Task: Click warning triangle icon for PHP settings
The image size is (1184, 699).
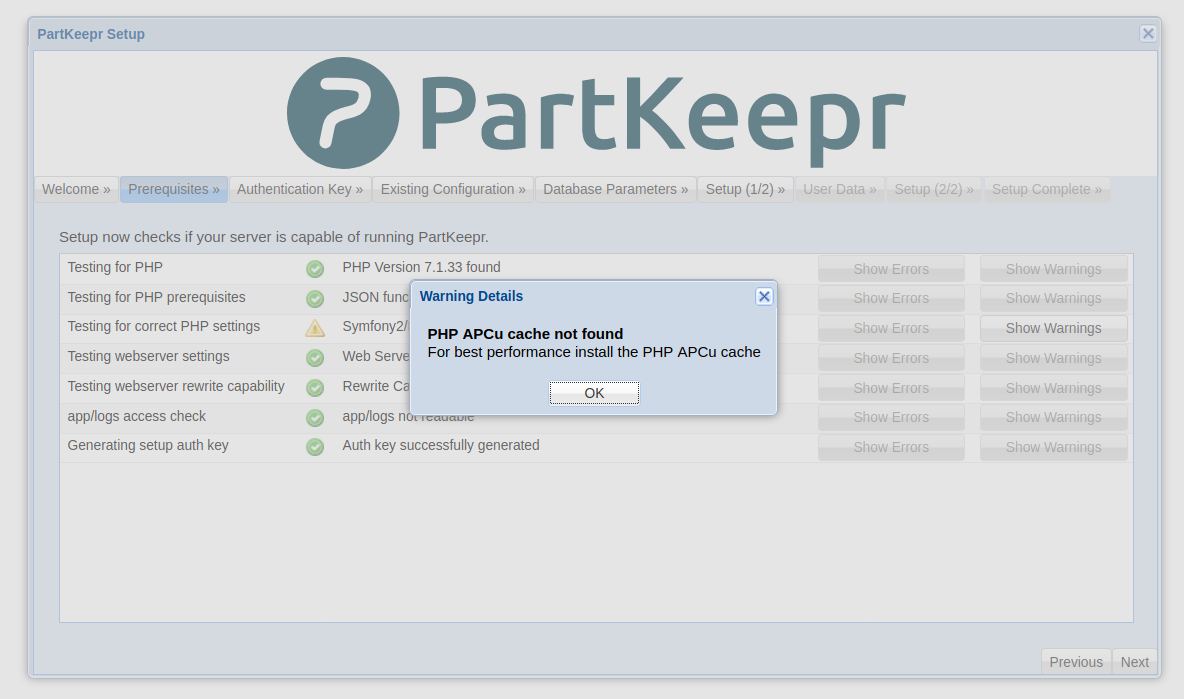Action: pyautogui.click(x=315, y=328)
